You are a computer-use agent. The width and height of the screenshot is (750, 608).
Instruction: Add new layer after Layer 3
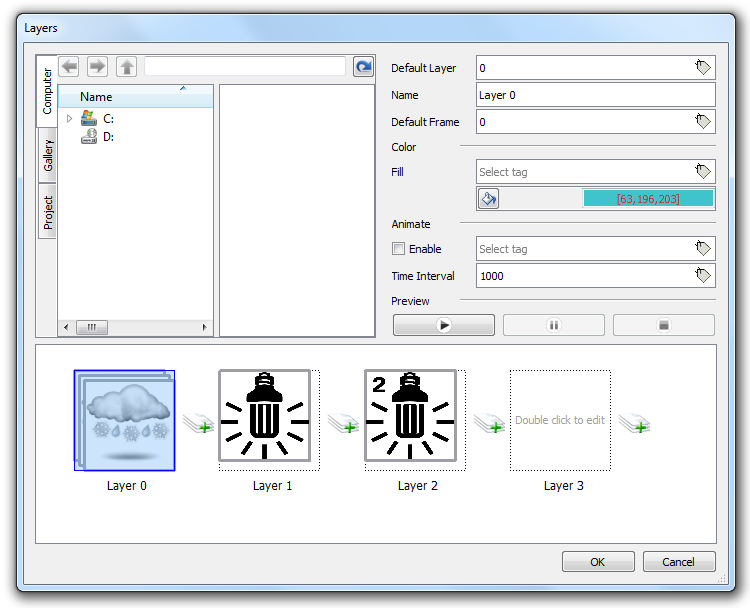[x=634, y=423]
